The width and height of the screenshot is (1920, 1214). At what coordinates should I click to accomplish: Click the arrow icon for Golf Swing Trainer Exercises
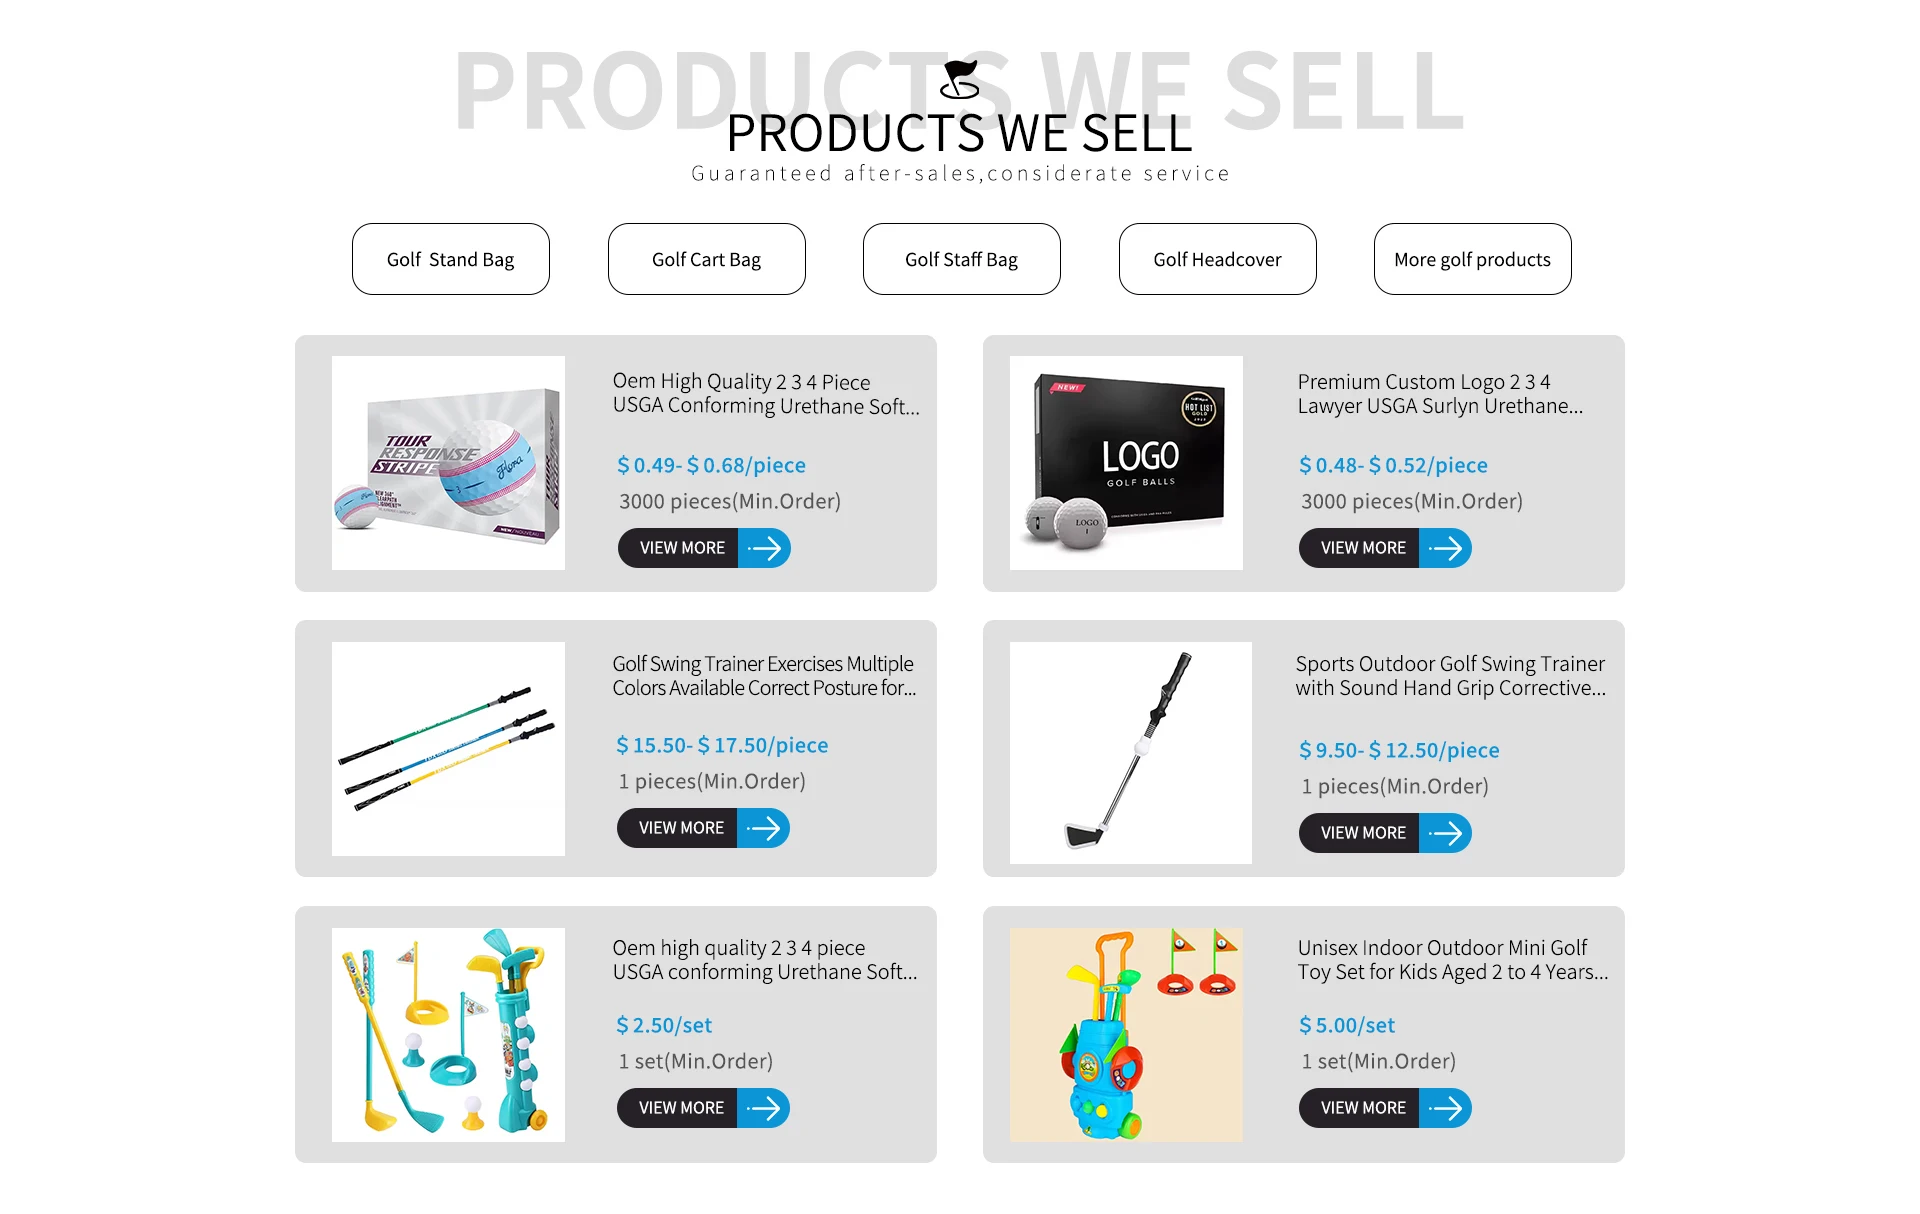pyautogui.click(x=764, y=828)
